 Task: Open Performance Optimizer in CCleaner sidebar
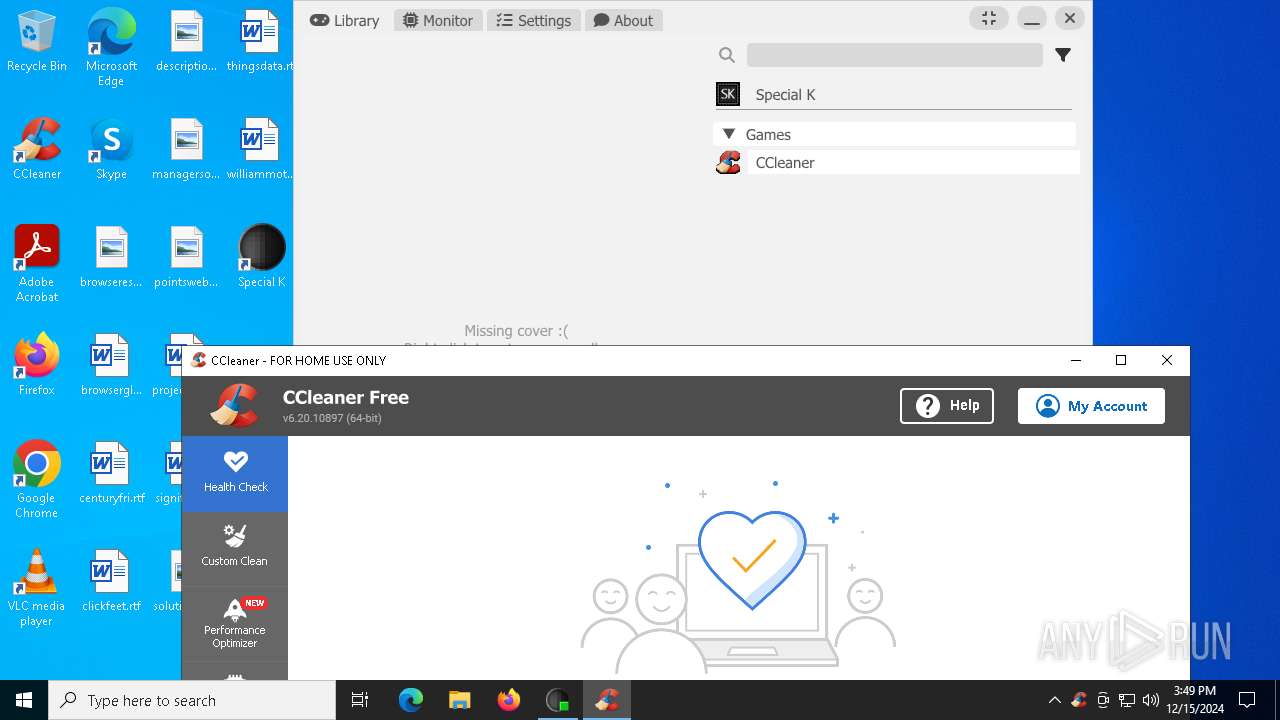tap(235, 623)
